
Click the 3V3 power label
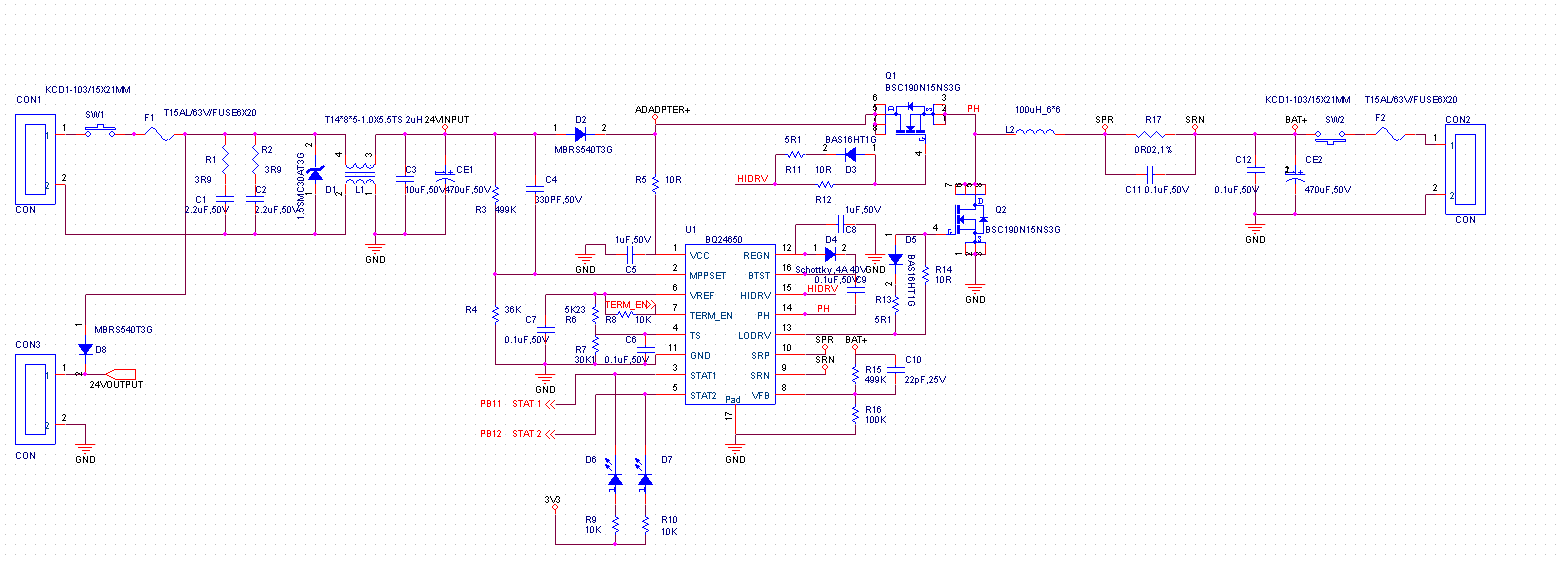click(x=552, y=499)
